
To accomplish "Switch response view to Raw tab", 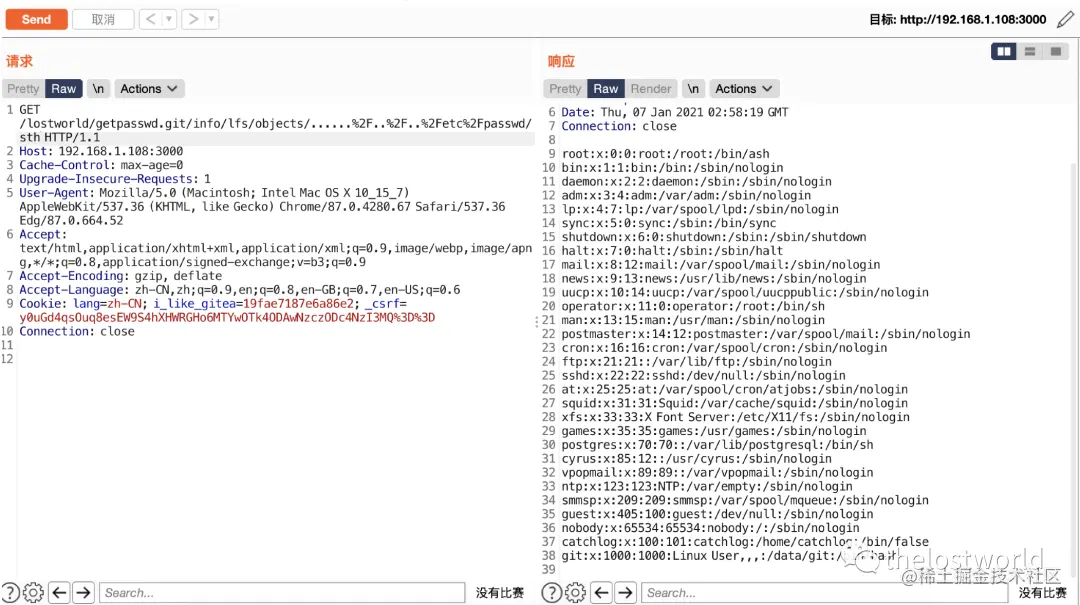I will 606,89.
